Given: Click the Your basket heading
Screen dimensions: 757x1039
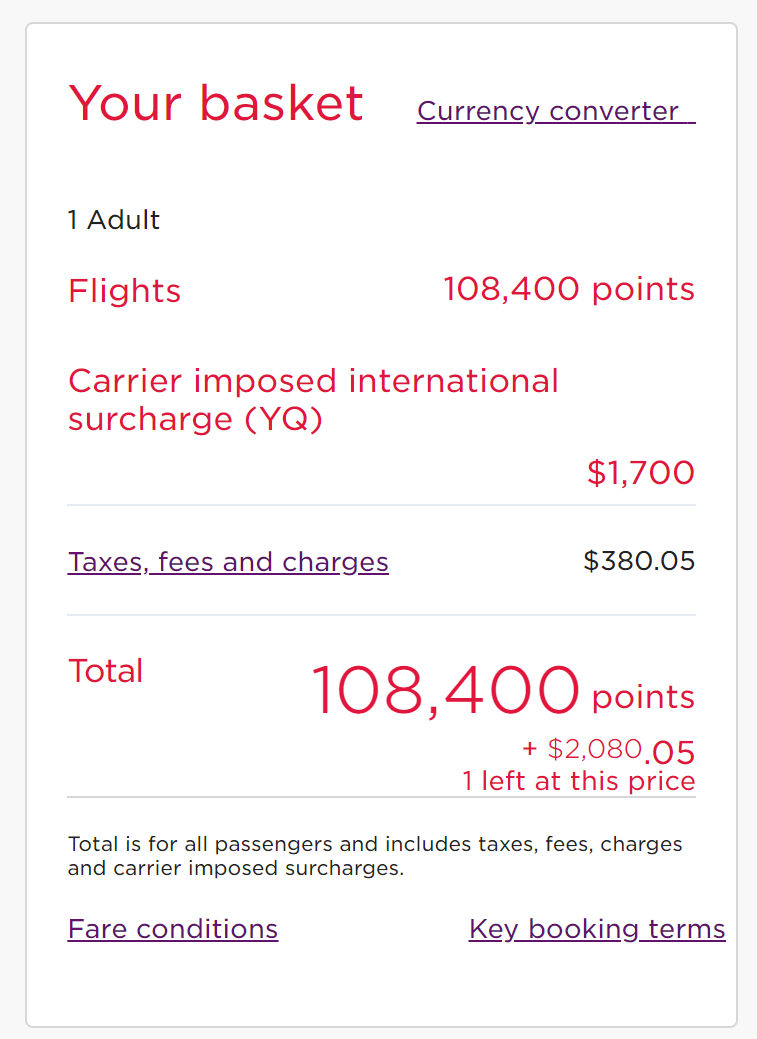Looking at the screenshot, I should (216, 104).
